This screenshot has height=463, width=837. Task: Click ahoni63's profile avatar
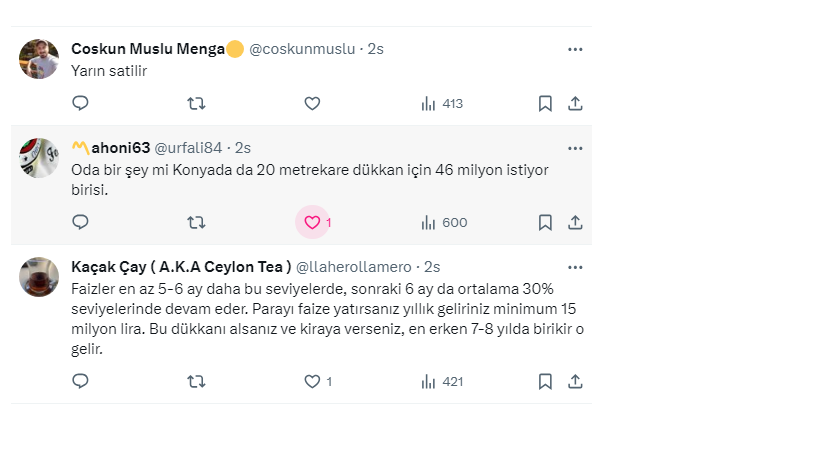[39, 158]
